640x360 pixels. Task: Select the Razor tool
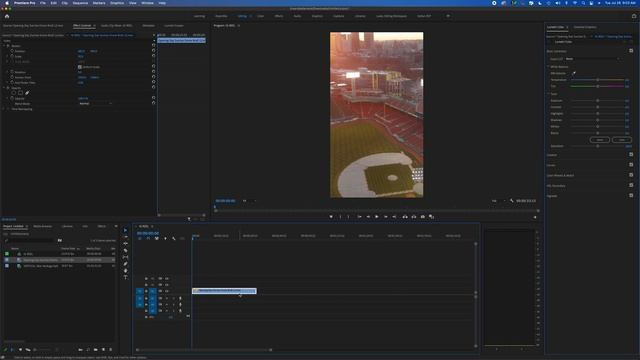(125, 251)
